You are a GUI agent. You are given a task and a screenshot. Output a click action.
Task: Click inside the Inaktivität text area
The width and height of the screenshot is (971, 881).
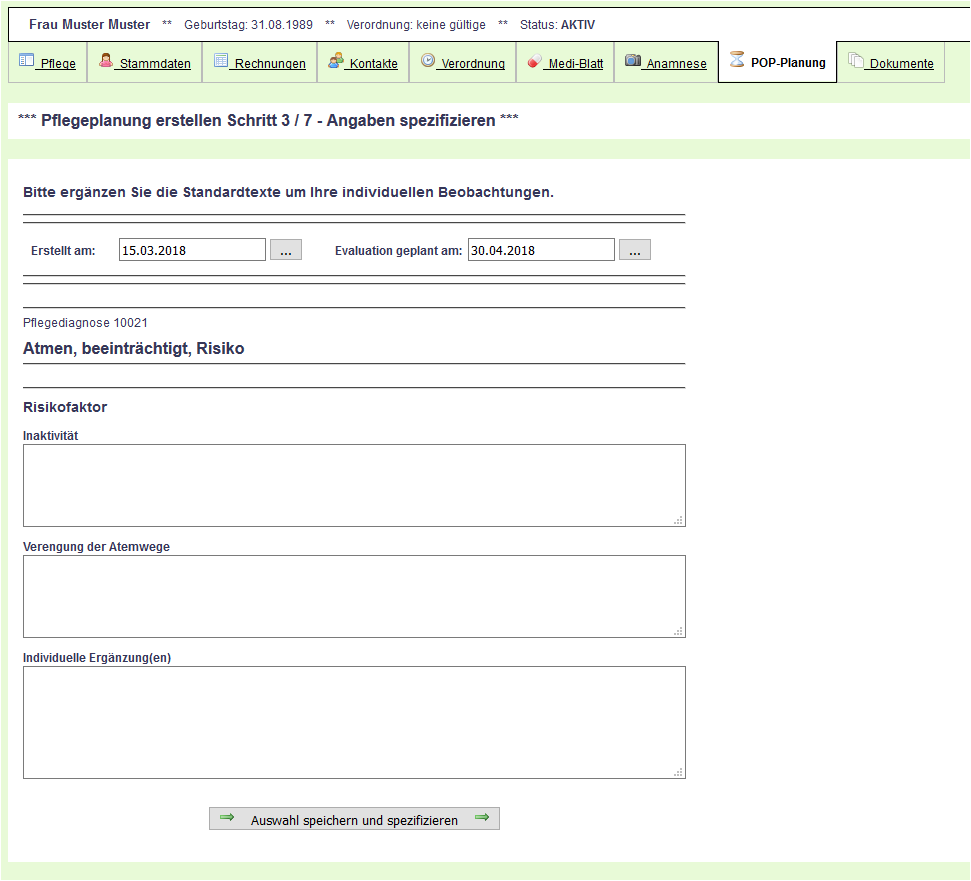354,485
